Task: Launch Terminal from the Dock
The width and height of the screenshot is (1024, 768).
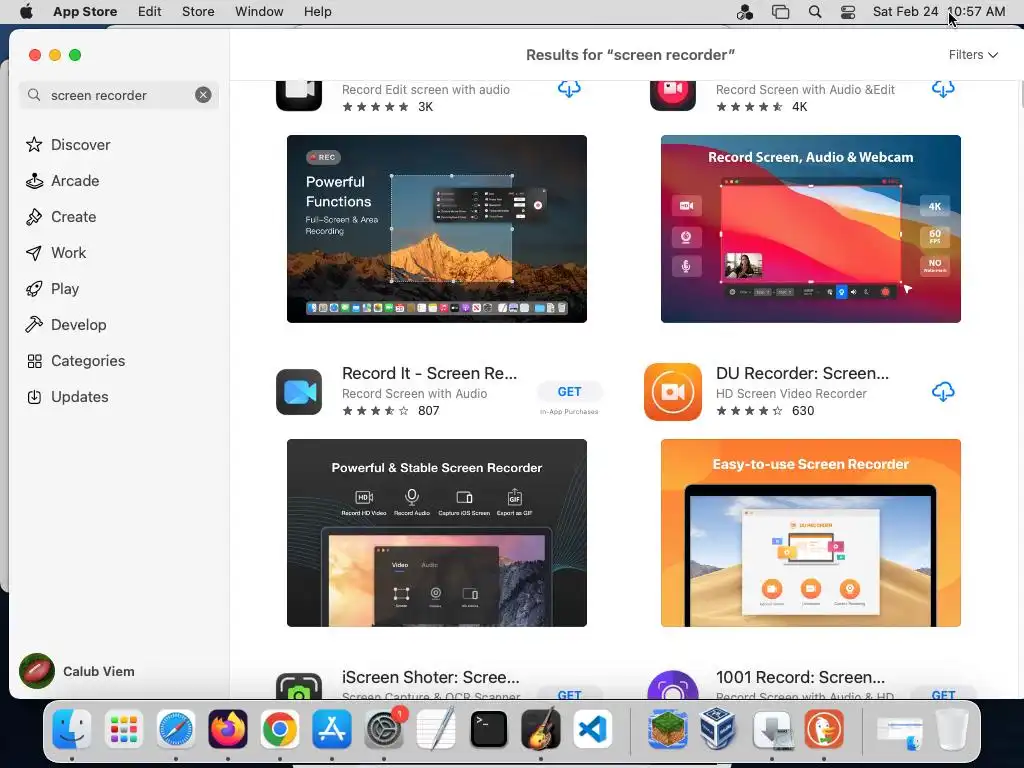Action: (488, 729)
